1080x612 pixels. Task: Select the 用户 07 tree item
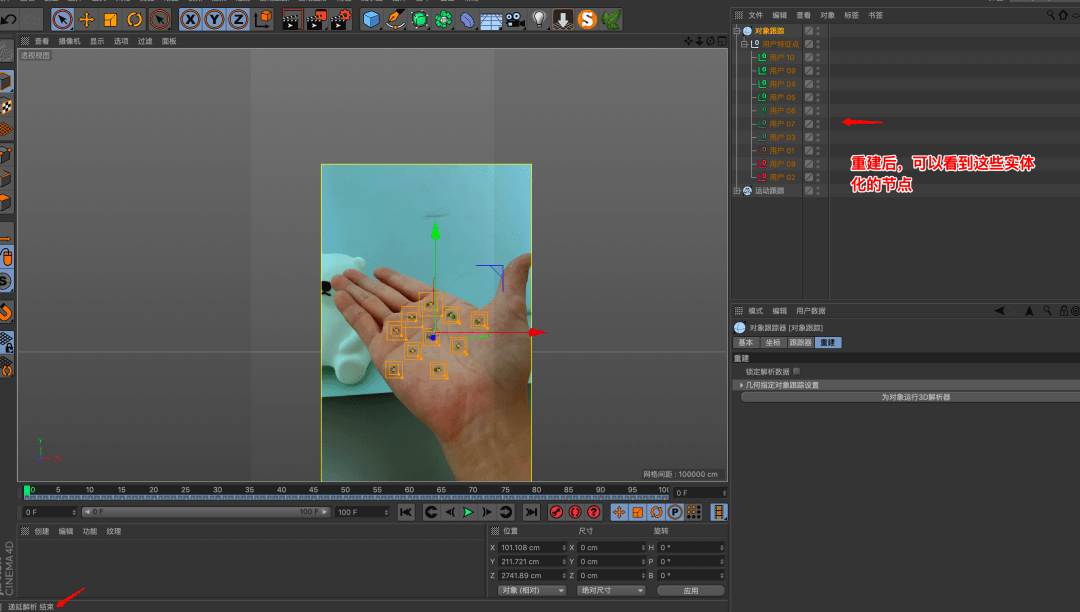[782, 124]
